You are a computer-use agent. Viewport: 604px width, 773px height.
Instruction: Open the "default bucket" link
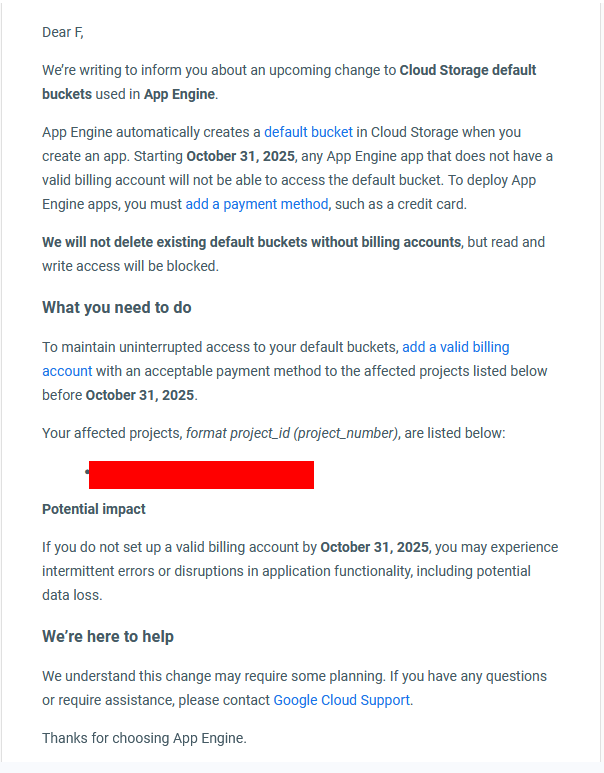coord(308,132)
